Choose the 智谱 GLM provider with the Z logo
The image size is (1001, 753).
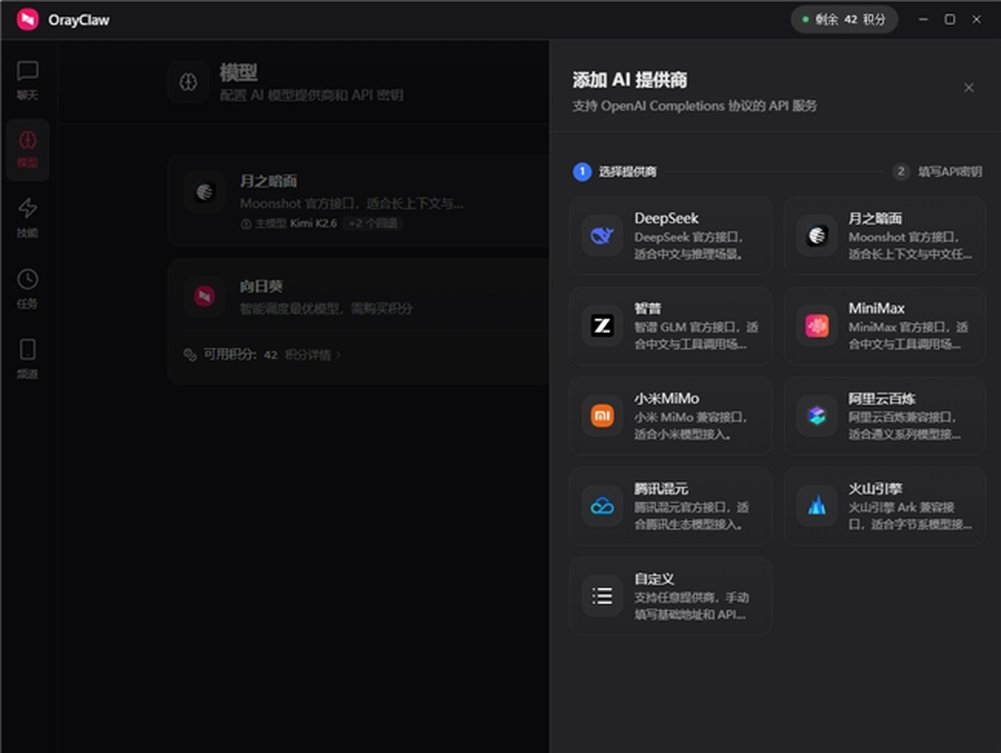click(670, 326)
